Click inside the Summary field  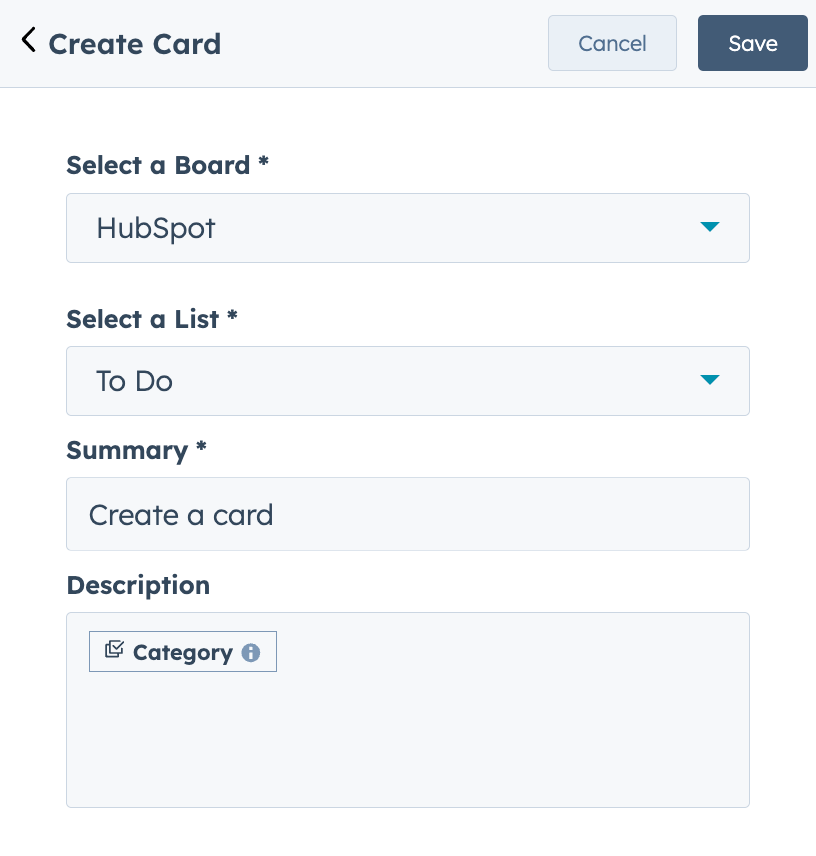(408, 514)
